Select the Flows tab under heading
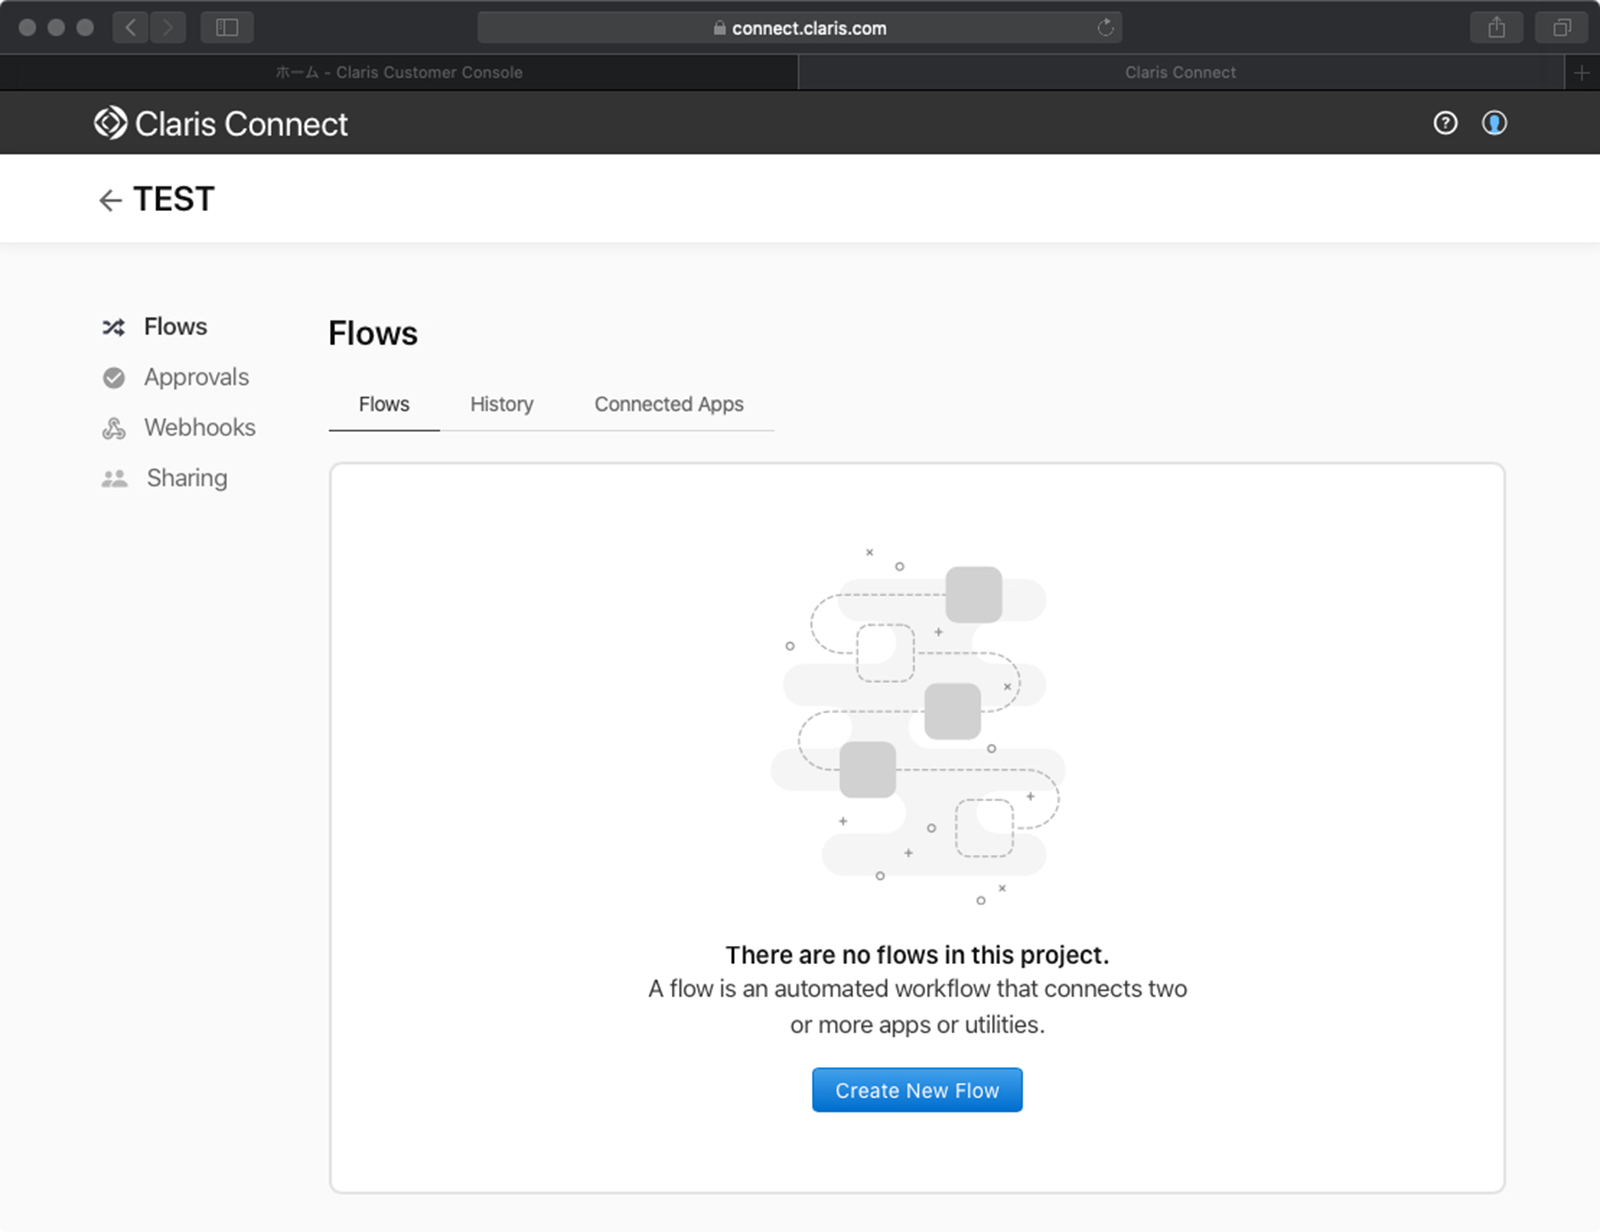Image resolution: width=1600 pixels, height=1232 pixels. [384, 404]
